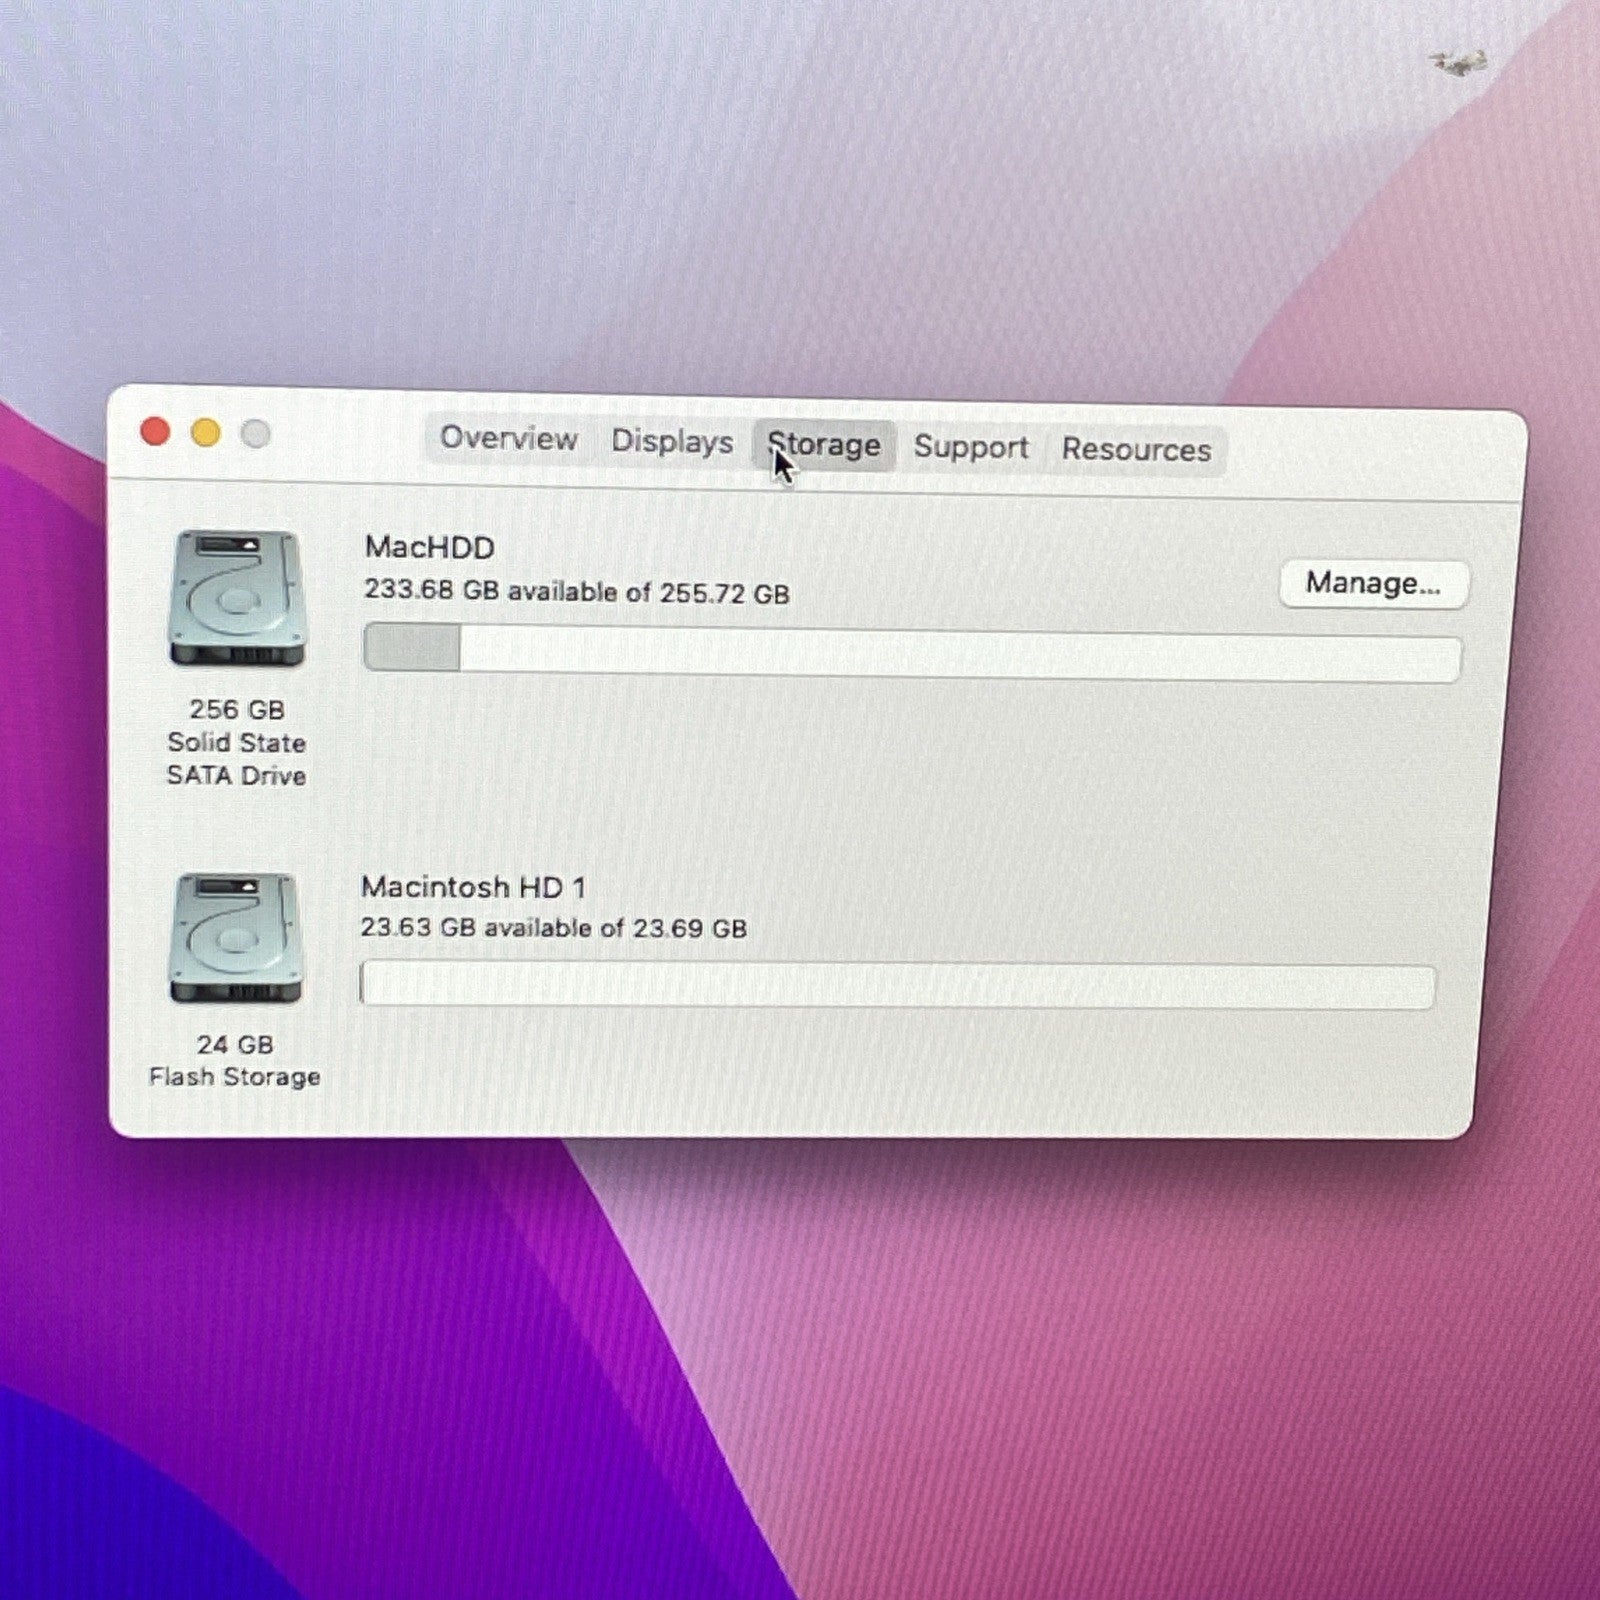Click the used gray segment of MacHDD bar

(412, 647)
